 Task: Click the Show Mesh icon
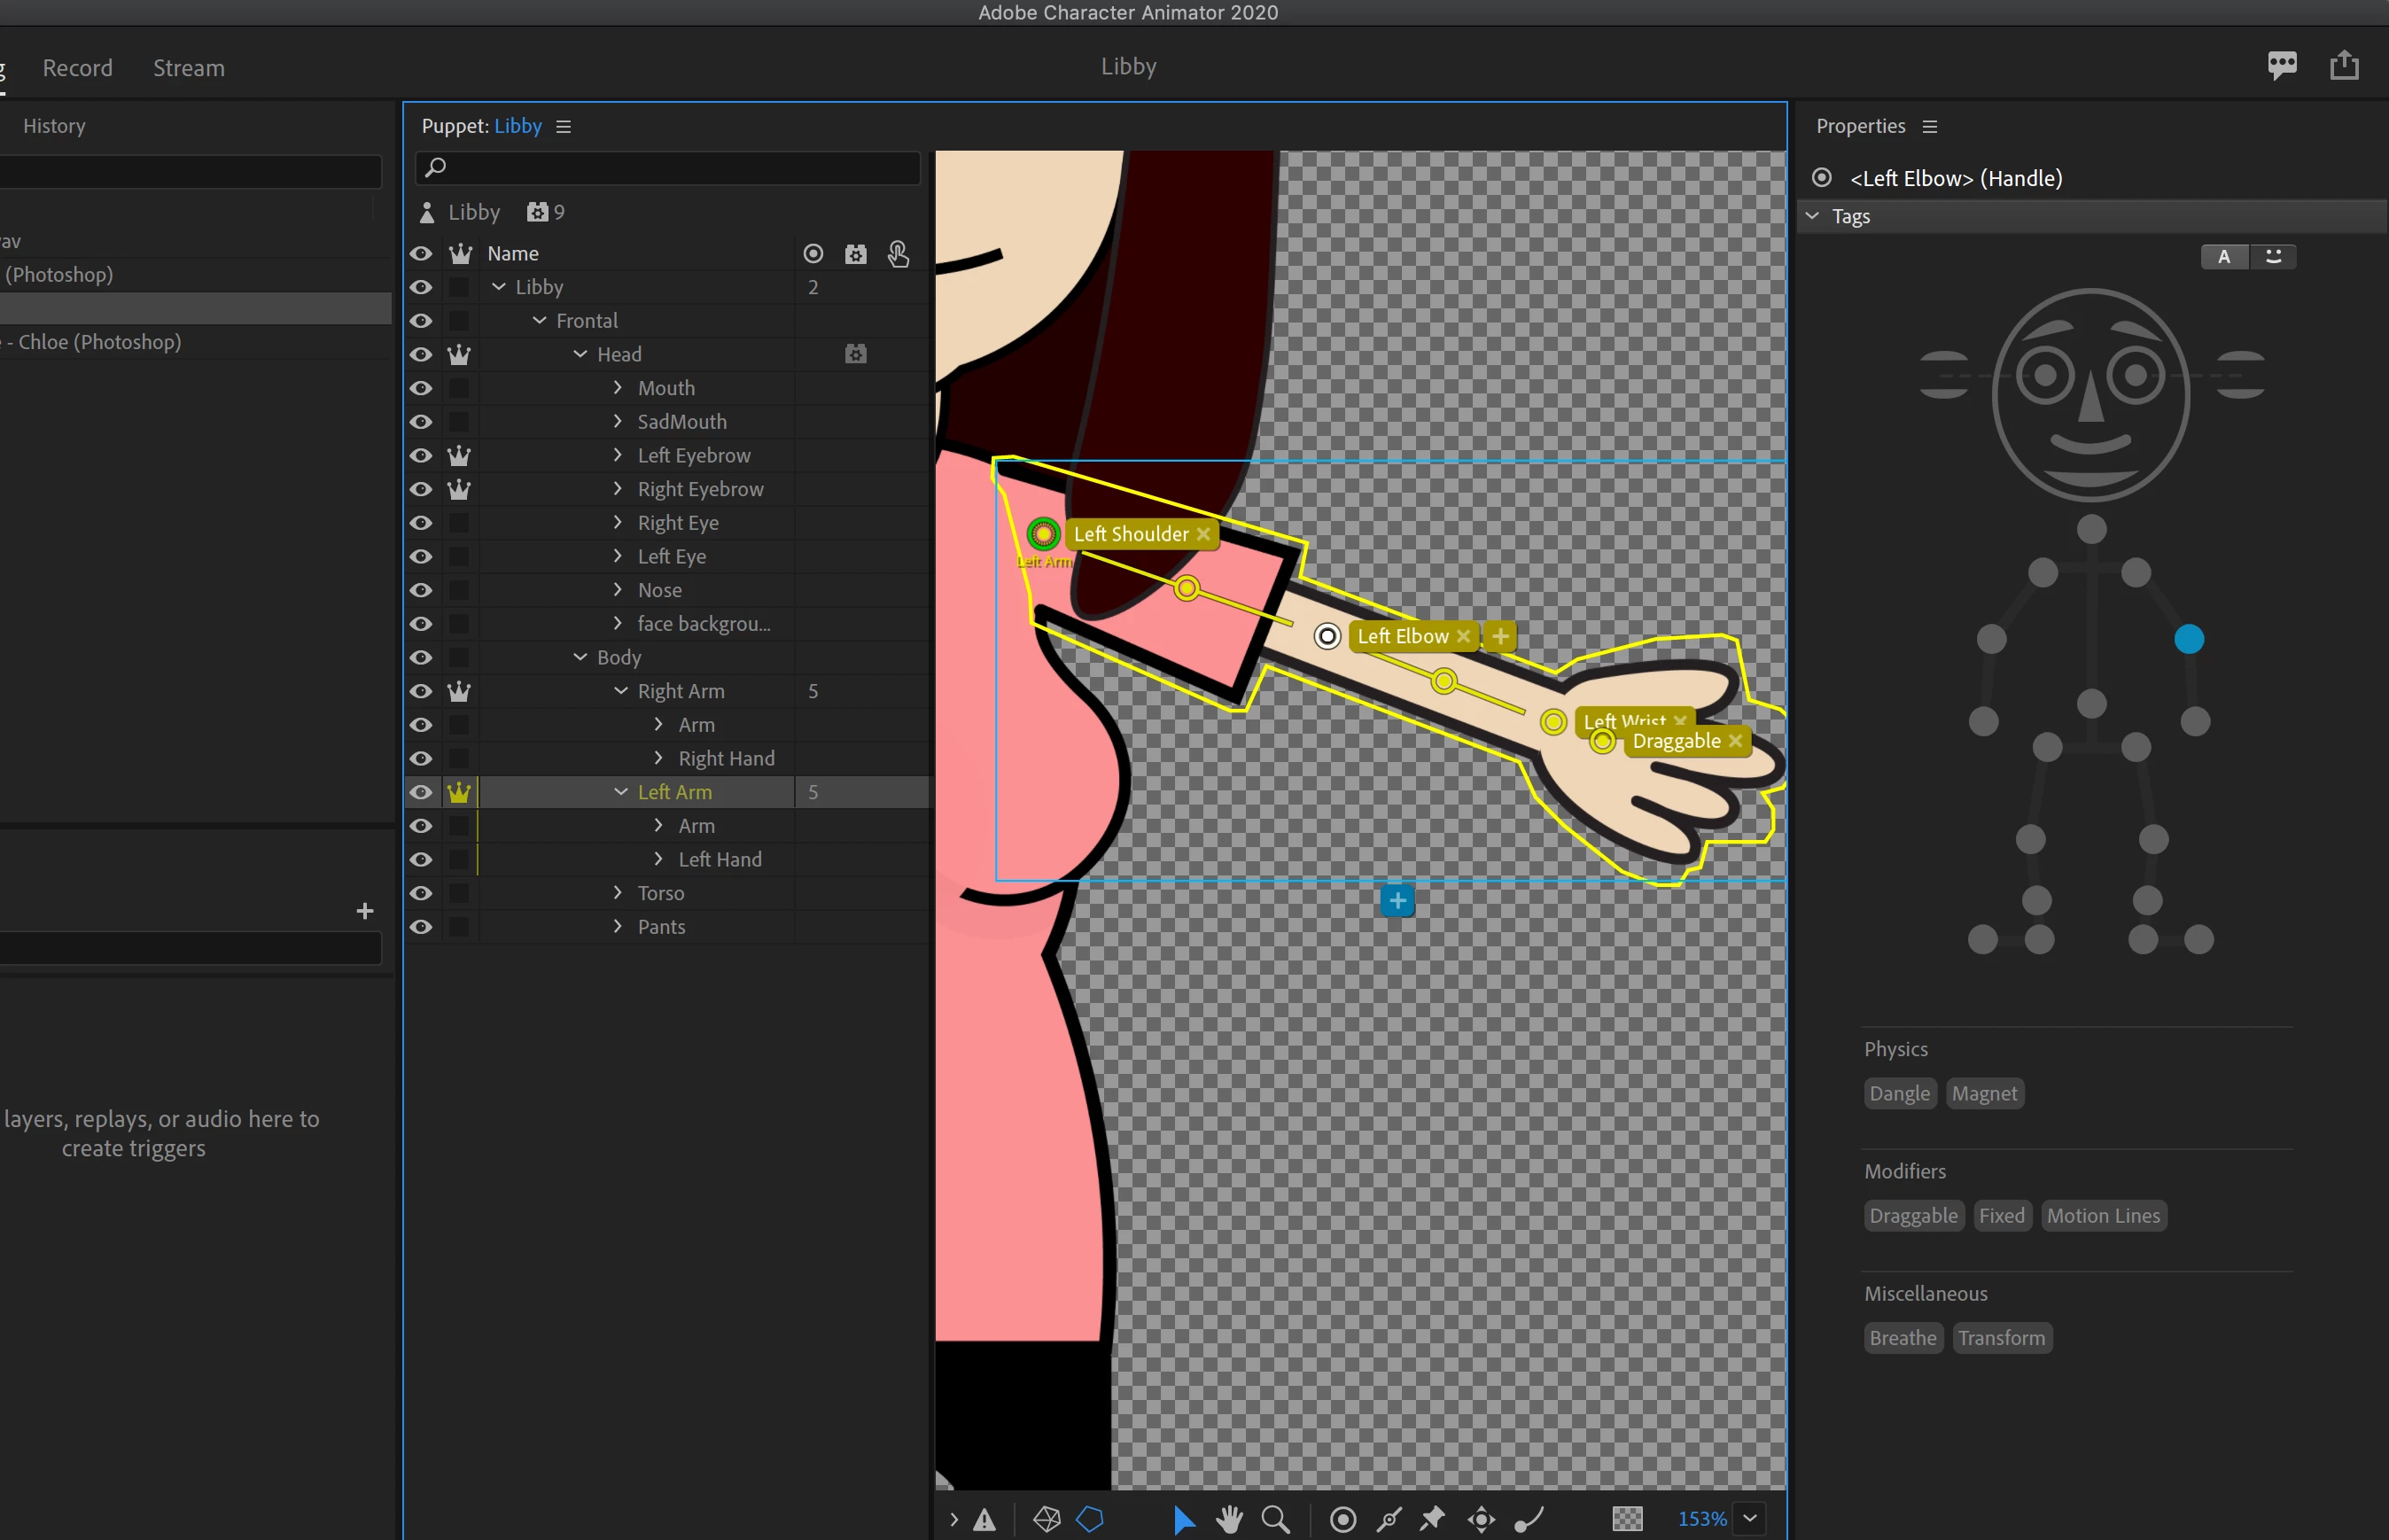(x=1046, y=1519)
